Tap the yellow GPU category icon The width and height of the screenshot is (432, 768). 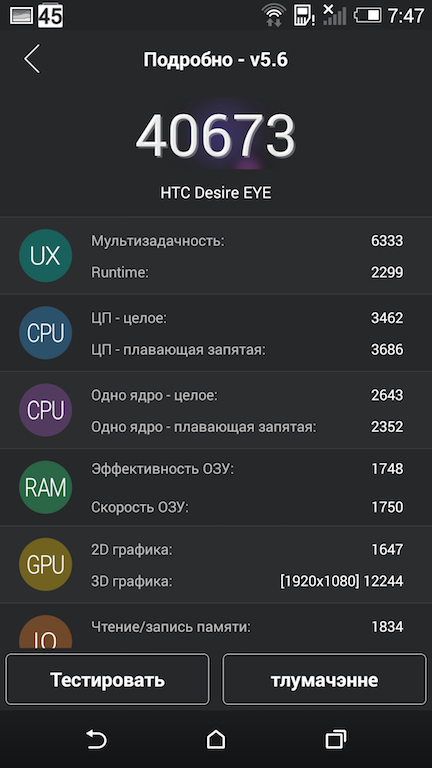click(46, 564)
